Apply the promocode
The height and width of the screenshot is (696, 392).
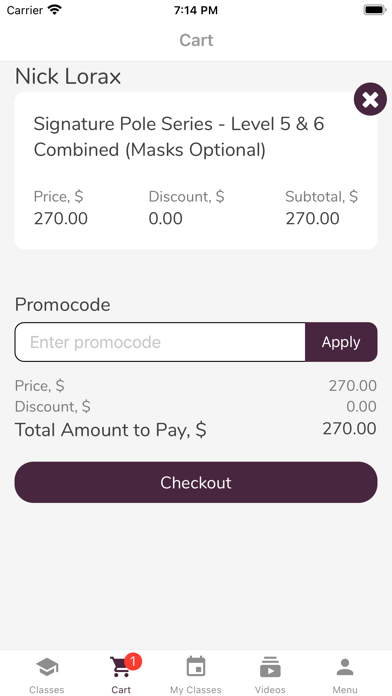pos(341,342)
